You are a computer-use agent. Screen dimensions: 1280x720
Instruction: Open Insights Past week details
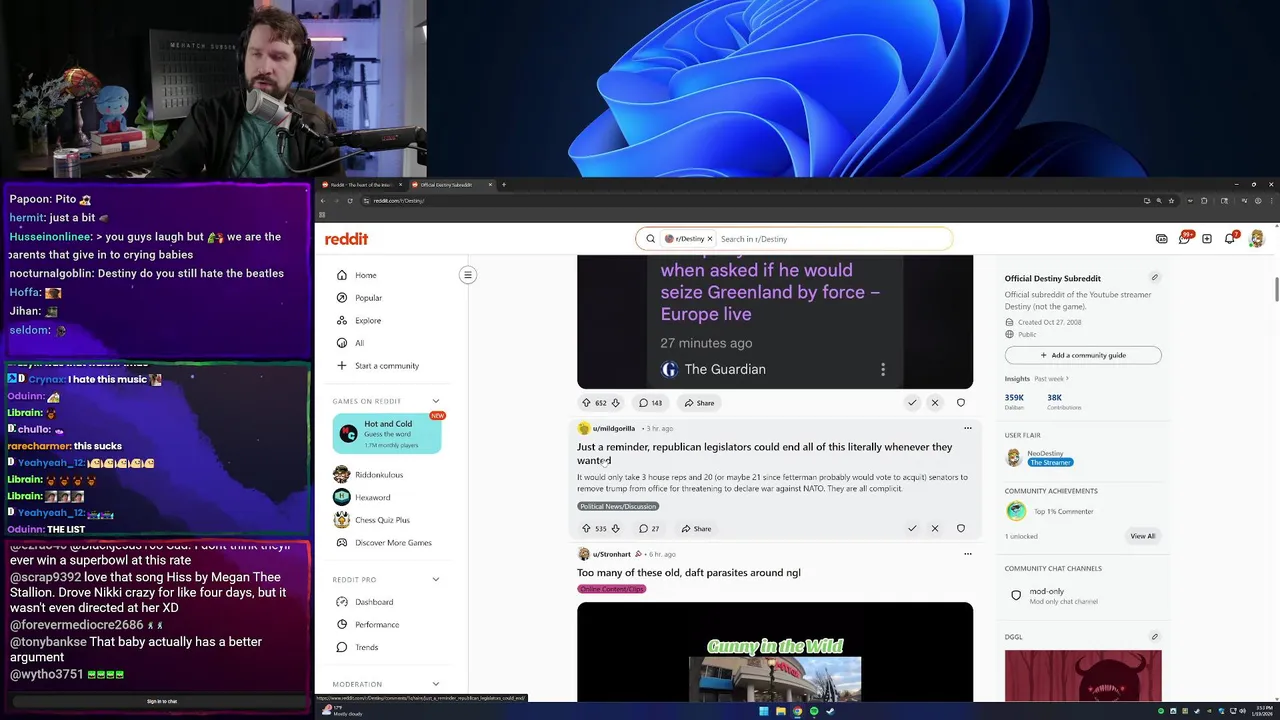(x=1051, y=379)
